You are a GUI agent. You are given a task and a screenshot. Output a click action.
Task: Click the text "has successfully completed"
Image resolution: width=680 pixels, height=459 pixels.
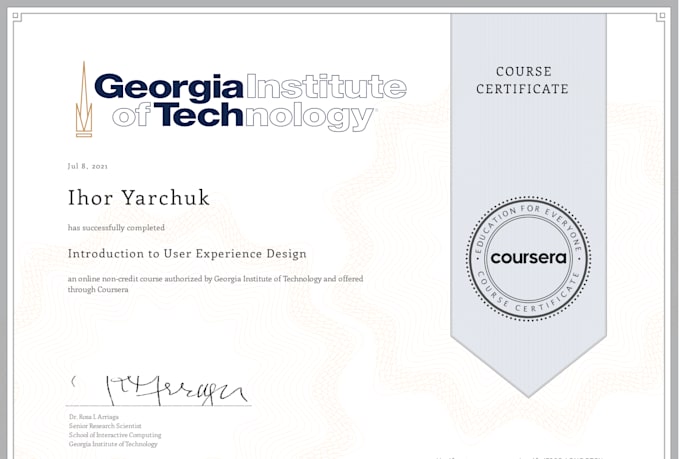coord(116,228)
